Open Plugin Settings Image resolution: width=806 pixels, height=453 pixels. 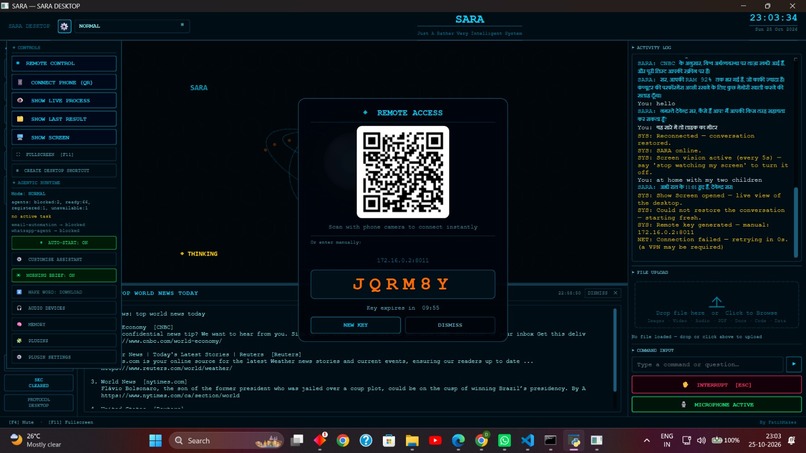(x=64, y=357)
